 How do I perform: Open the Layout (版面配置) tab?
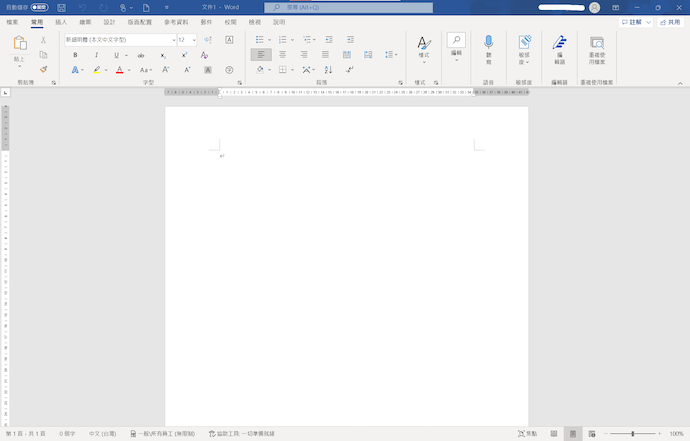pos(140,21)
